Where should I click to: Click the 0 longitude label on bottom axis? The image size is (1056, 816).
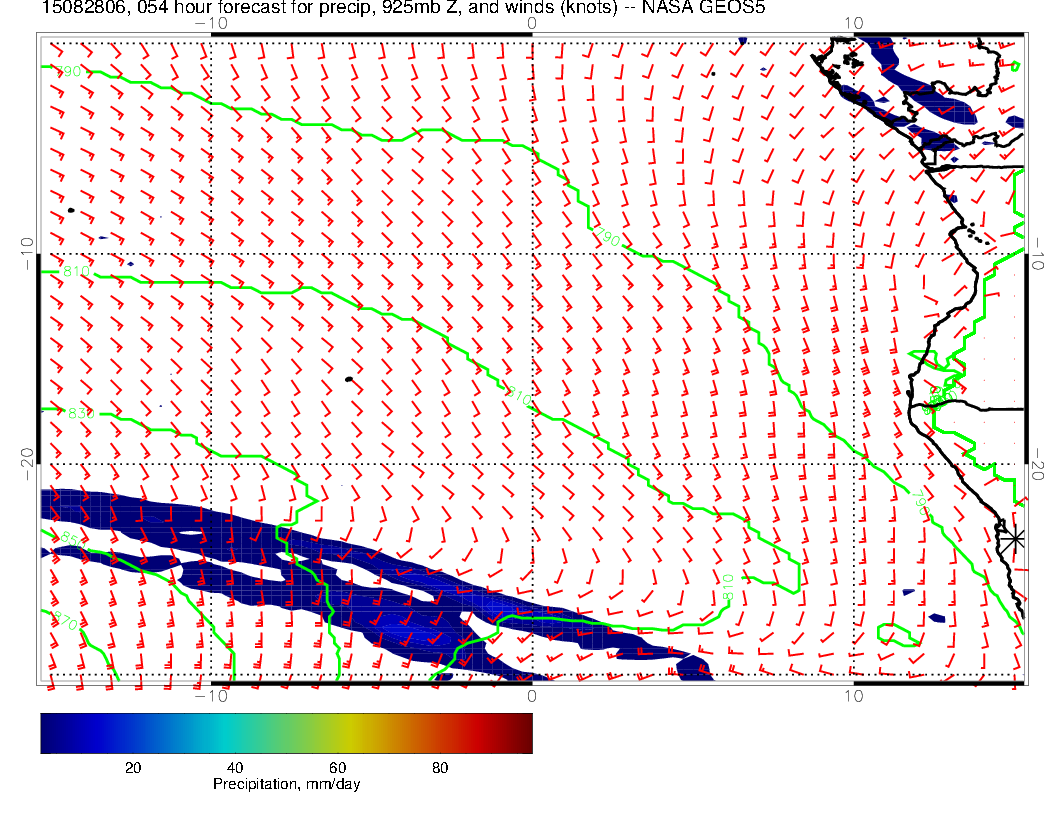pos(531,695)
